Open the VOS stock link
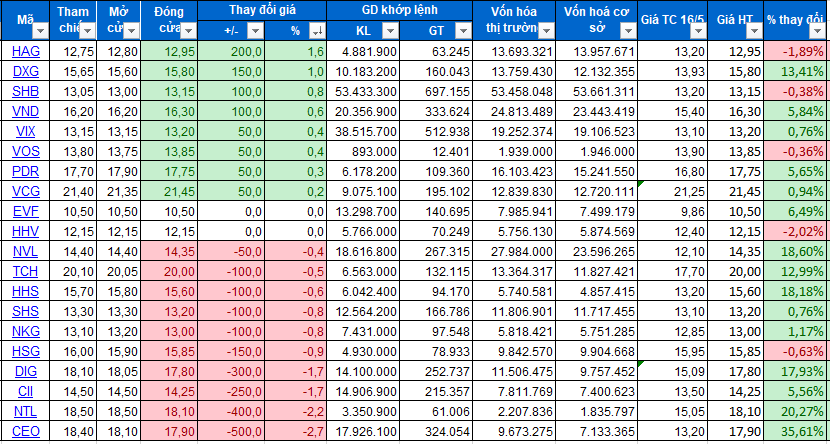This screenshot has height=444, width=830. point(26,152)
